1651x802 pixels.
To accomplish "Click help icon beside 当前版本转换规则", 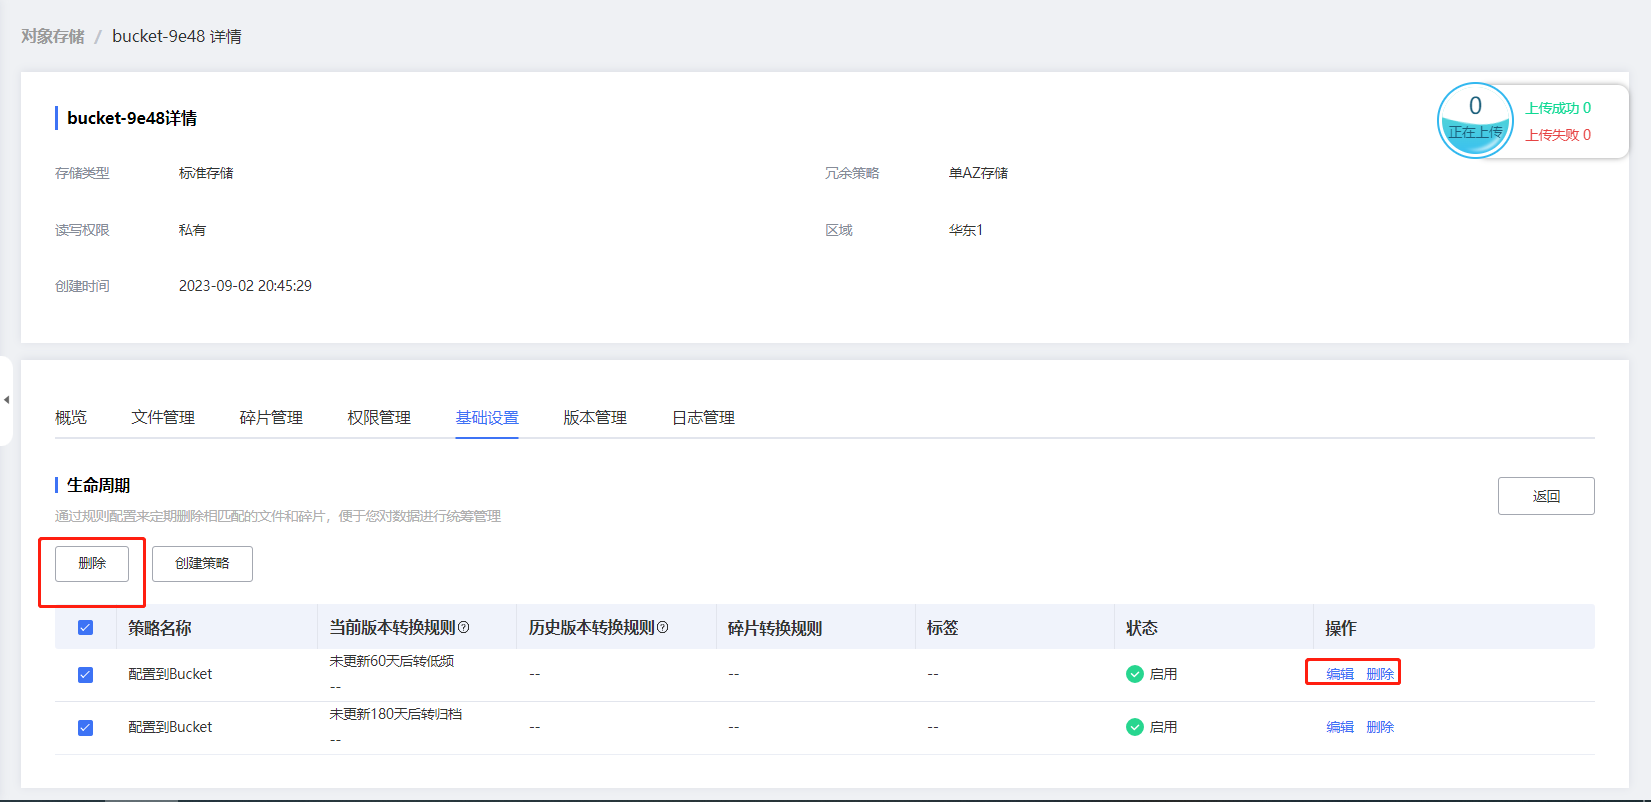I will 463,628.
